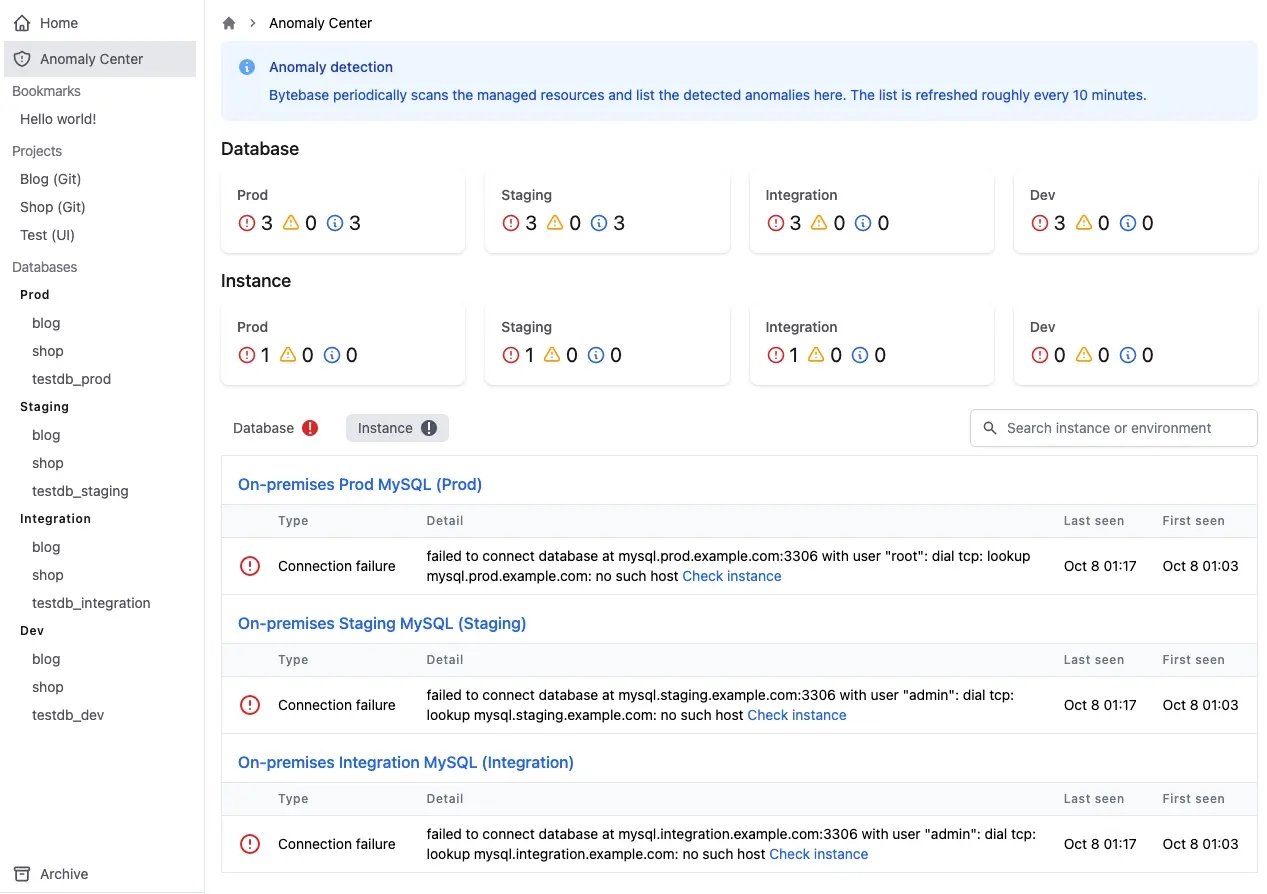The image size is (1267, 894).
Task: Click the yellow warning icon on the Instance Staging card
Action: 552,355
